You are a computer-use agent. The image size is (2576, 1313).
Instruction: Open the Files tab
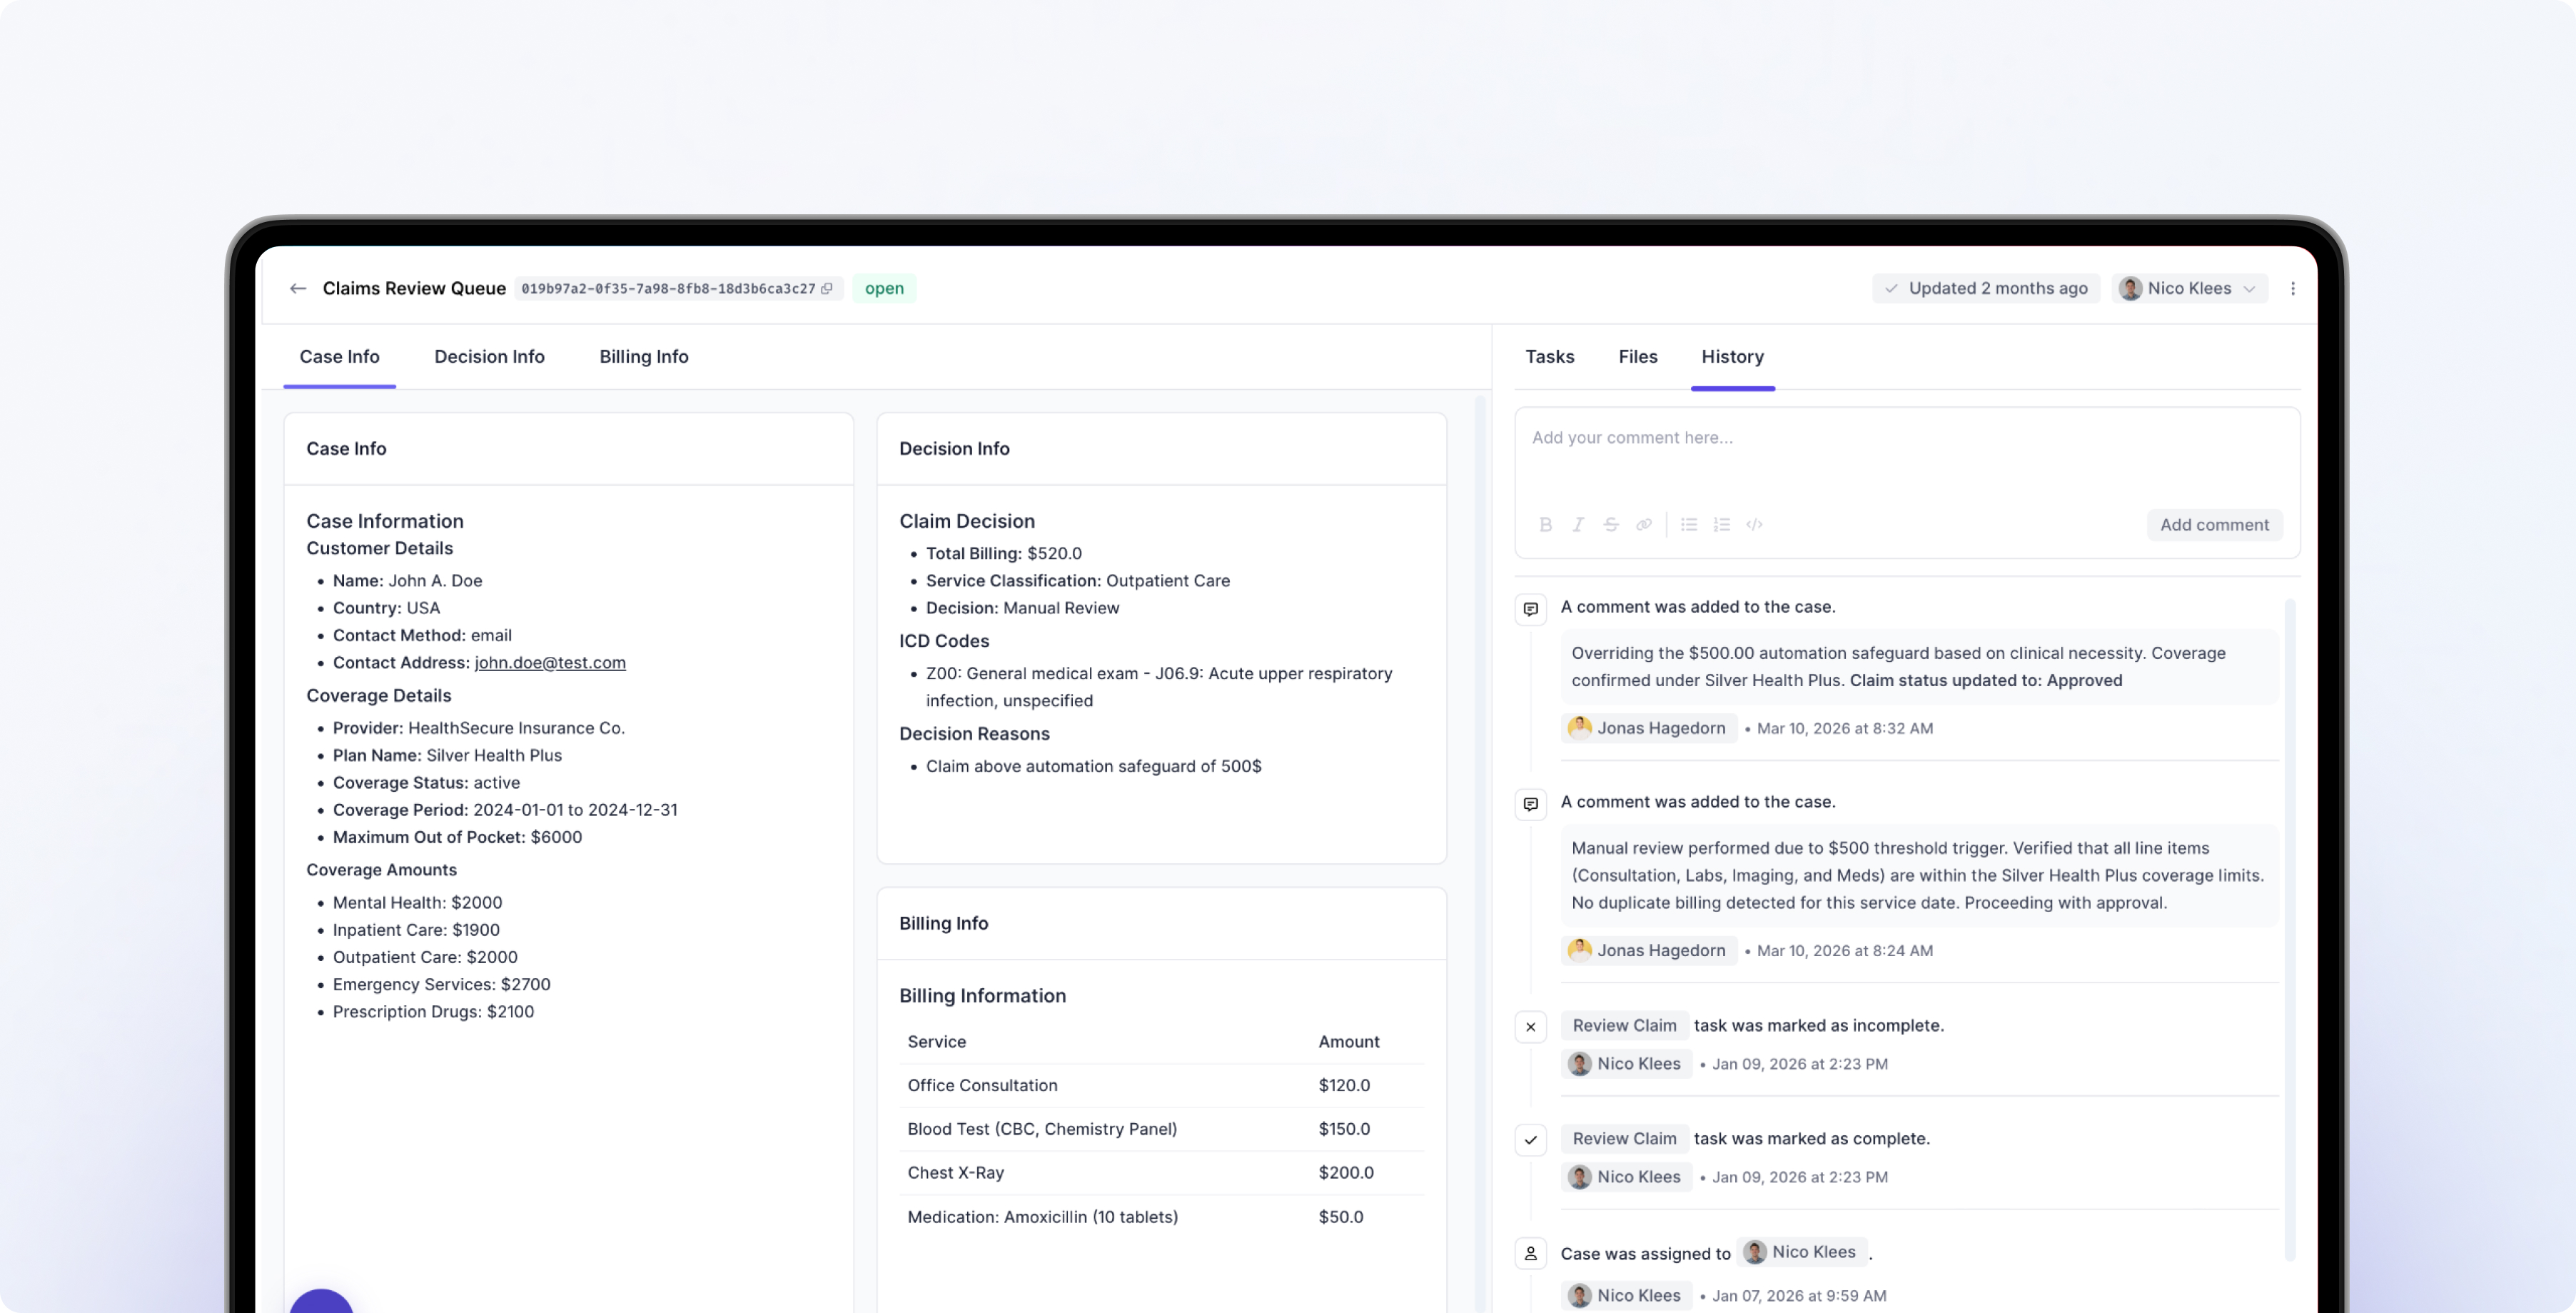coord(1637,356)
